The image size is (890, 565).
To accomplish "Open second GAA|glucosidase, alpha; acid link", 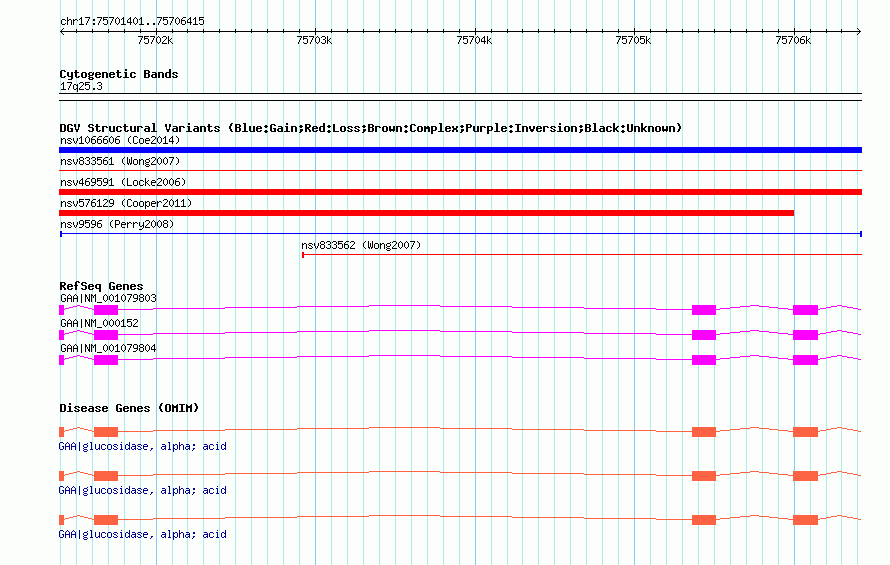I will [142, 490].
